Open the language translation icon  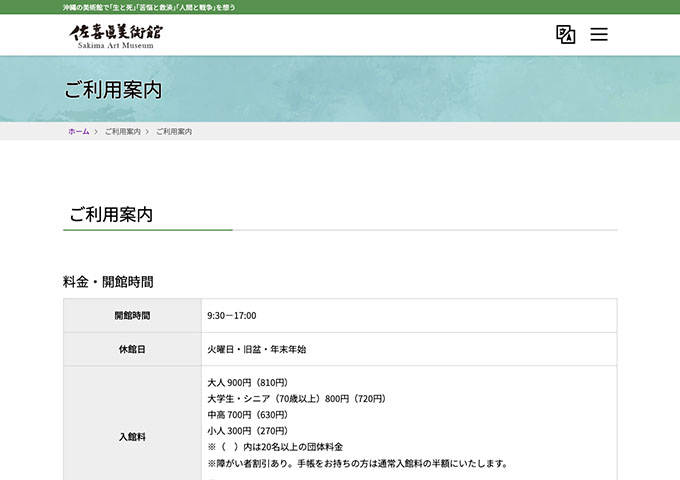point(566,34)
